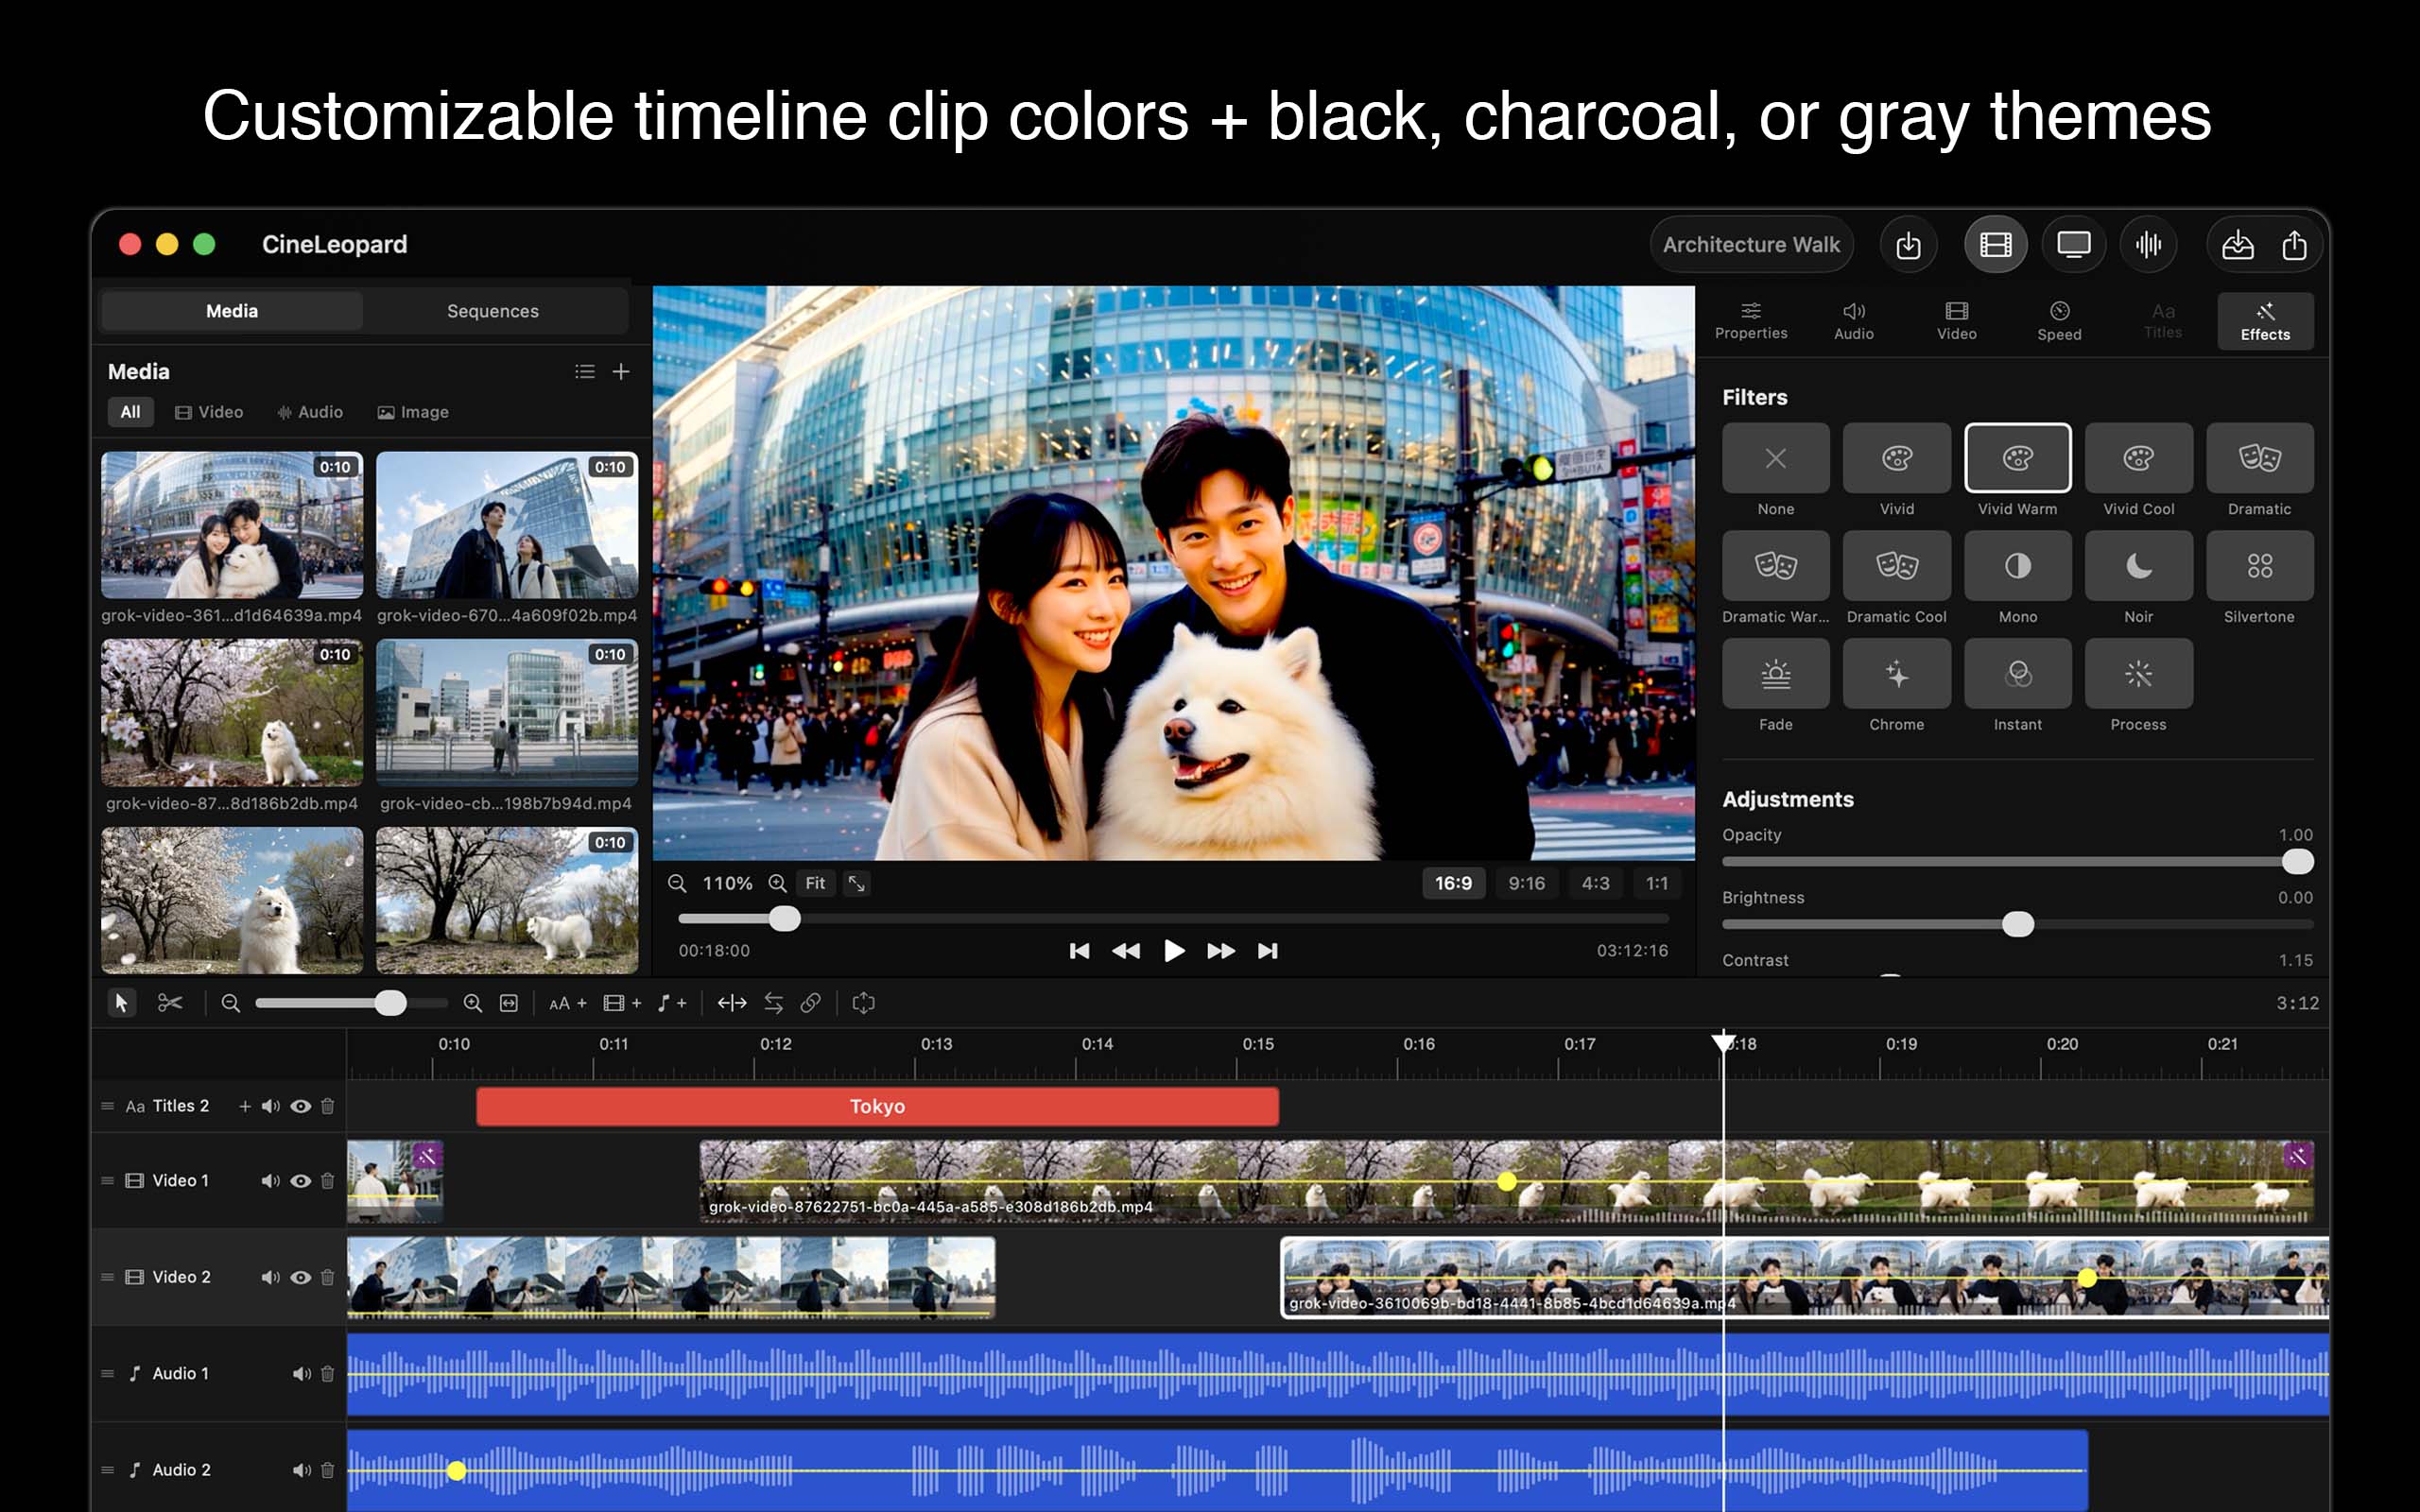
Task: Select the arrow selection tool
Action: pyautogui.click(x=121, y=1003)
